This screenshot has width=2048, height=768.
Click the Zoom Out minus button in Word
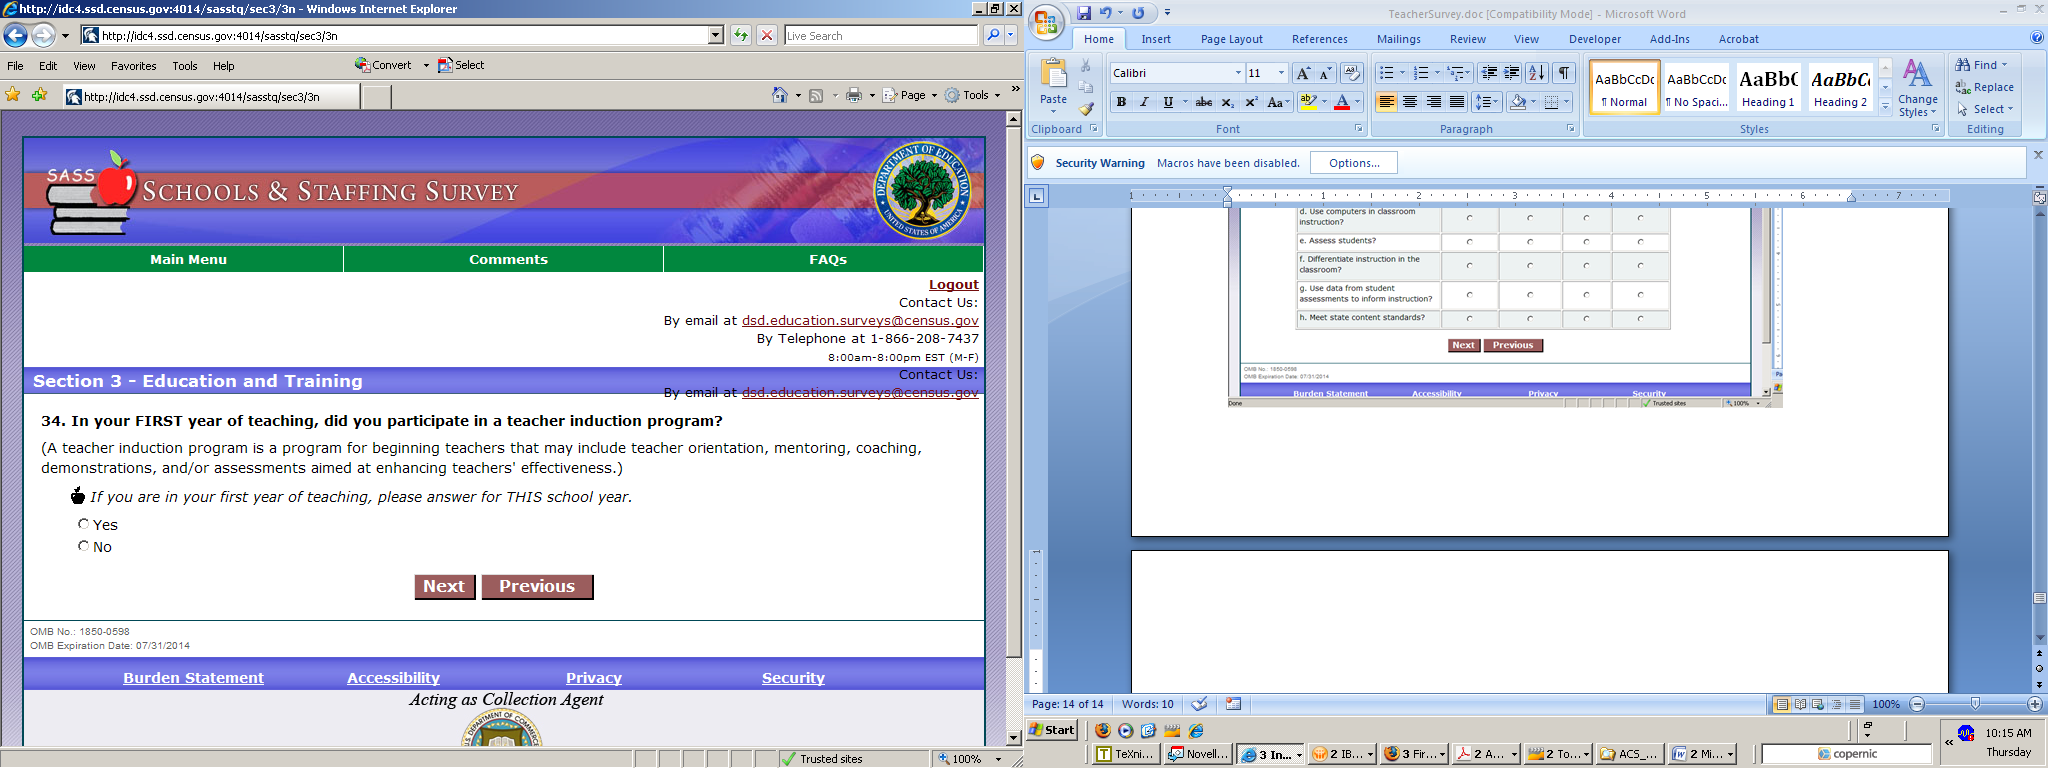tap(1916, 704)
